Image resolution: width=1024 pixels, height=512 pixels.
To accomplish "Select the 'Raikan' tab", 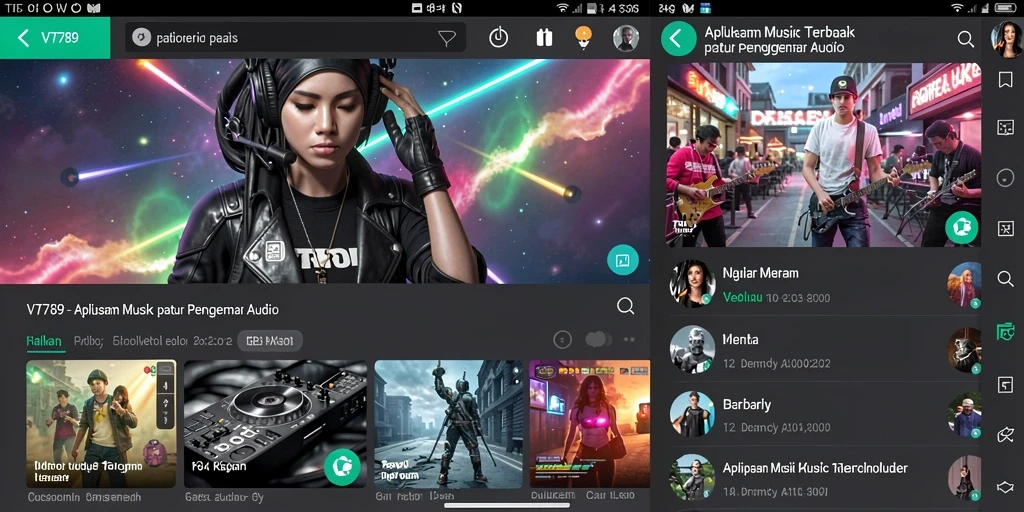I will pyautogui.click(x=44, y=340).
